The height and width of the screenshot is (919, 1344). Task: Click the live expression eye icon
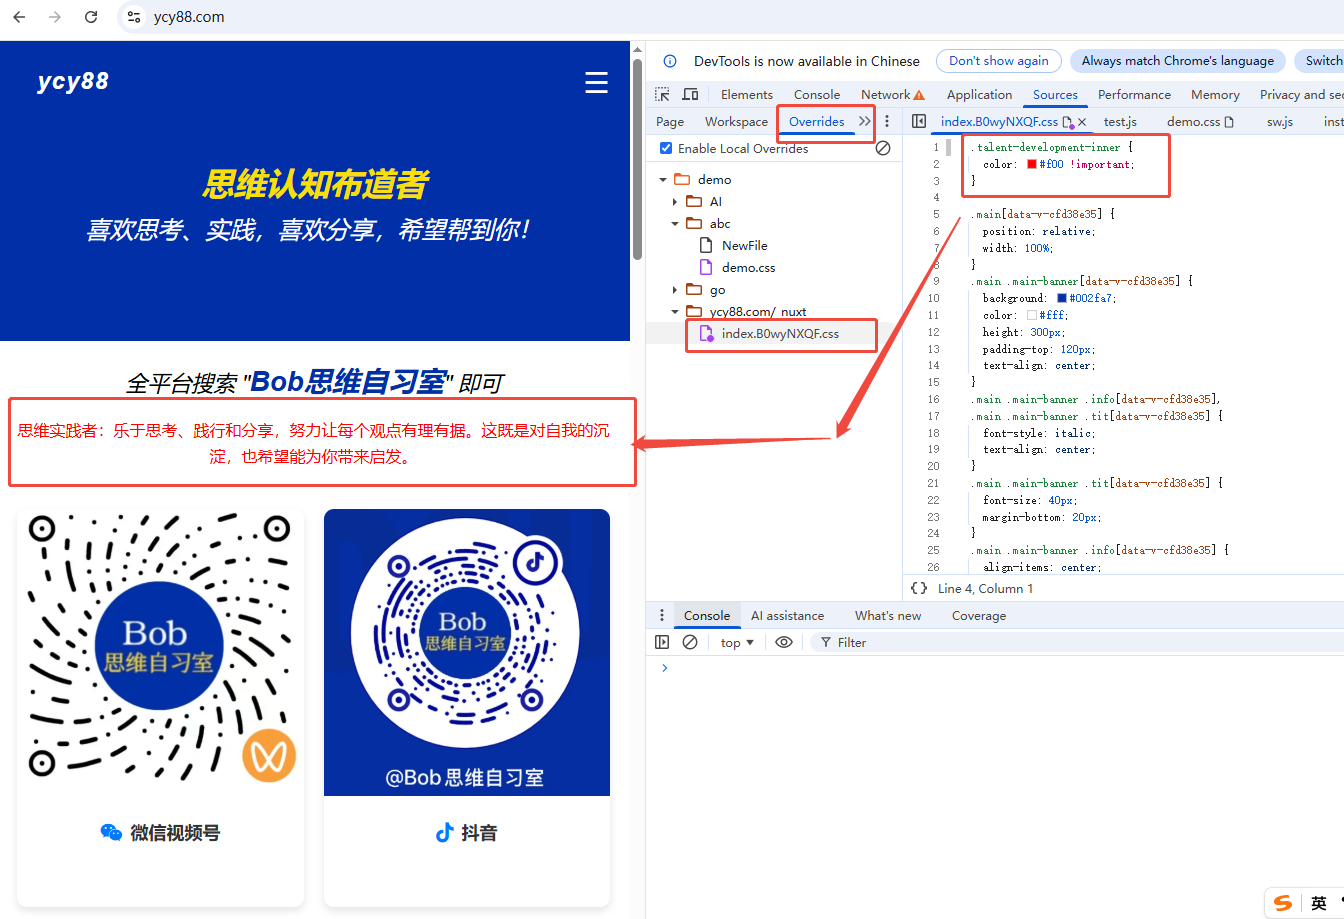(784, 643)
